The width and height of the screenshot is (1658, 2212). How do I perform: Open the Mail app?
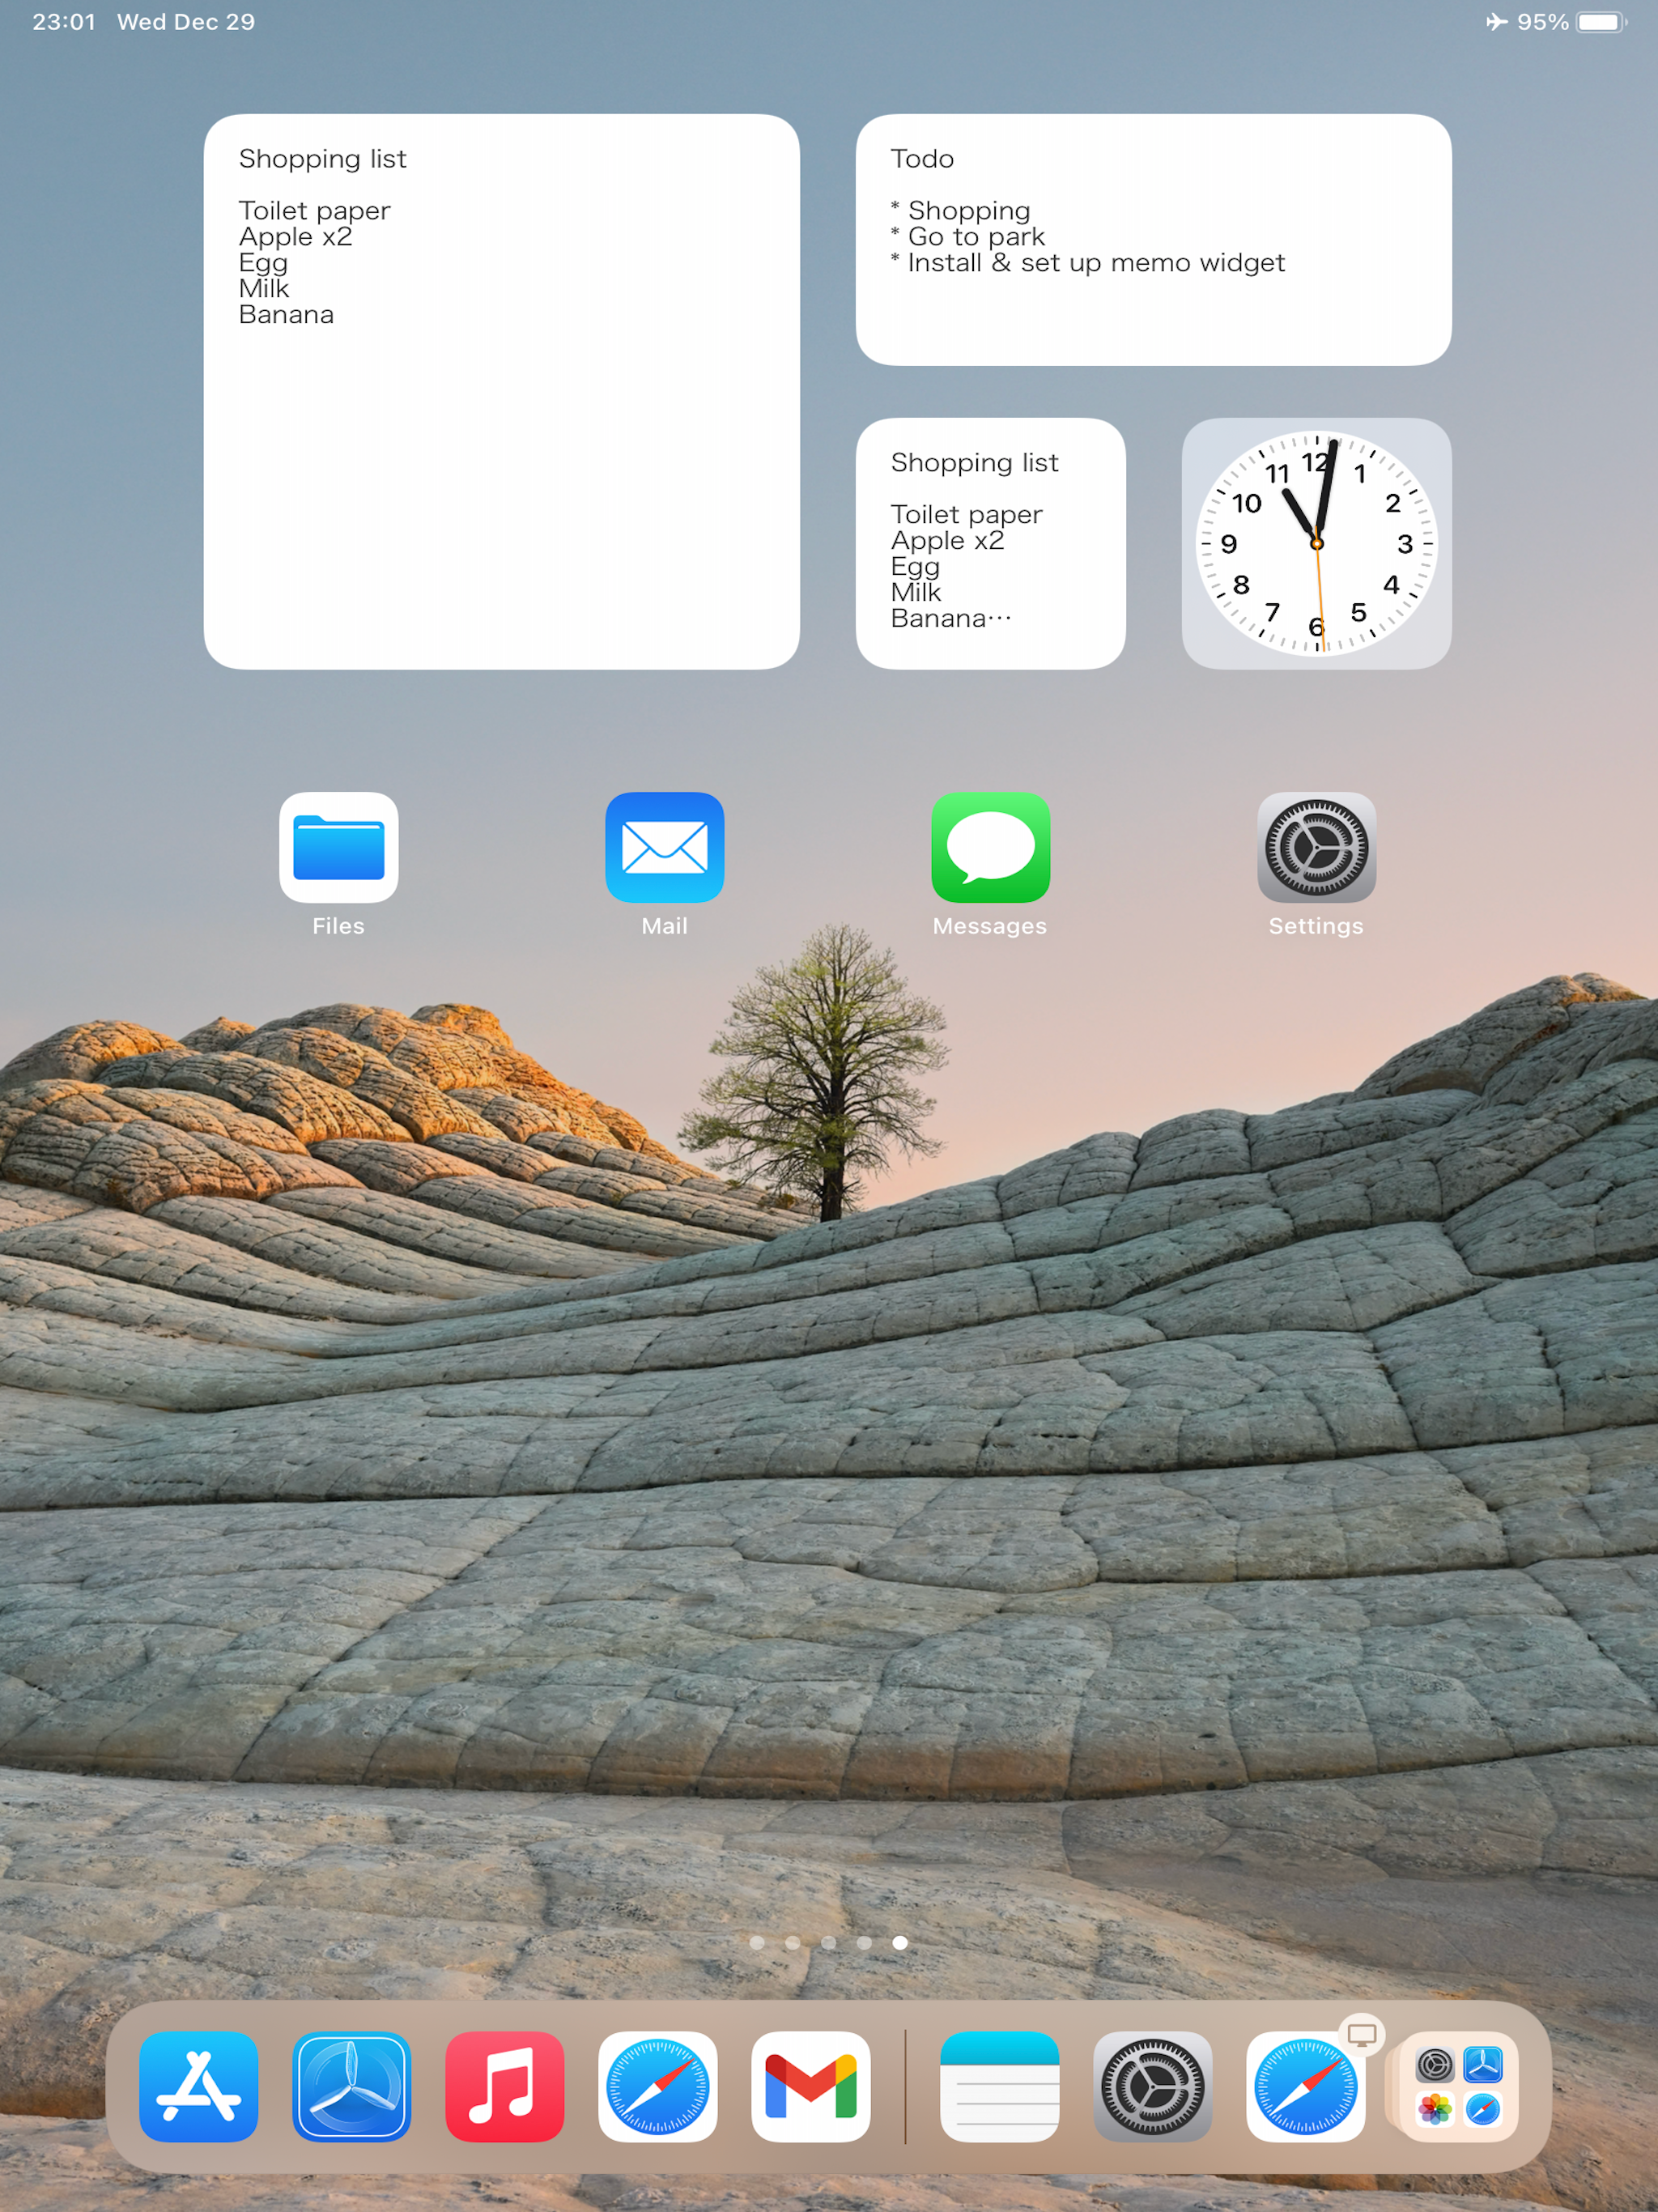(x=664, y=847)
